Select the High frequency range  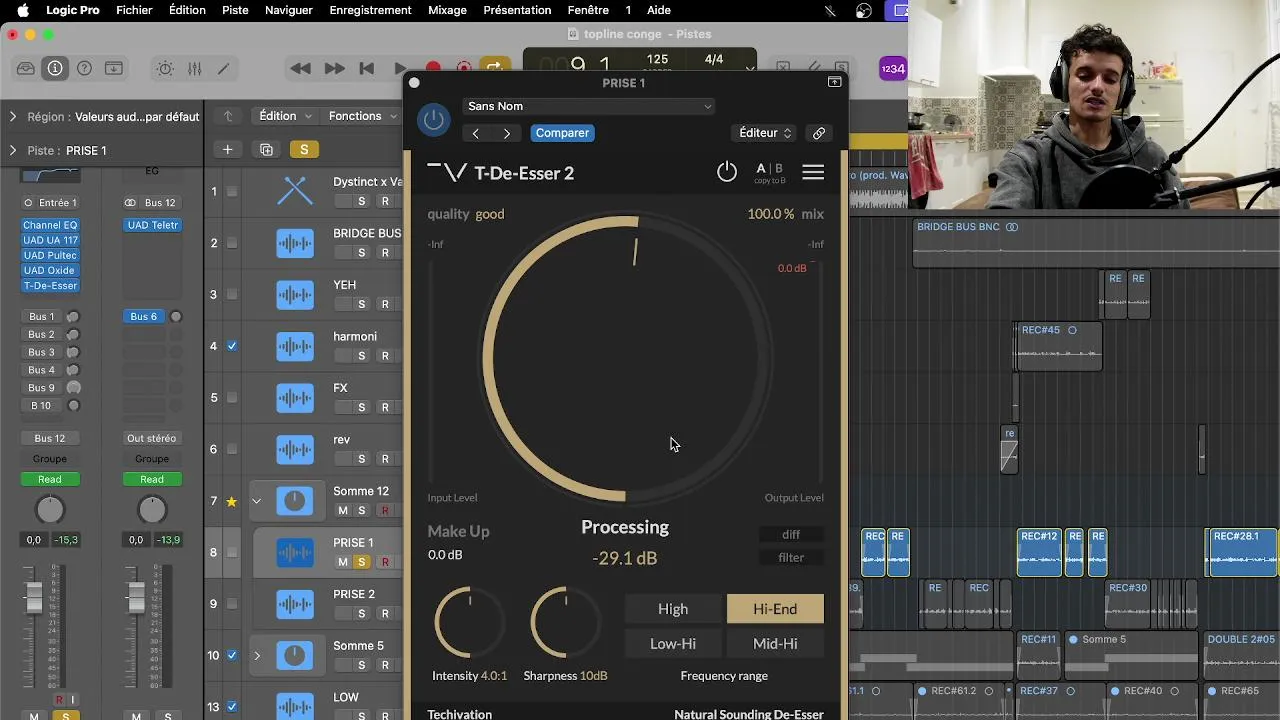[673, 609]
